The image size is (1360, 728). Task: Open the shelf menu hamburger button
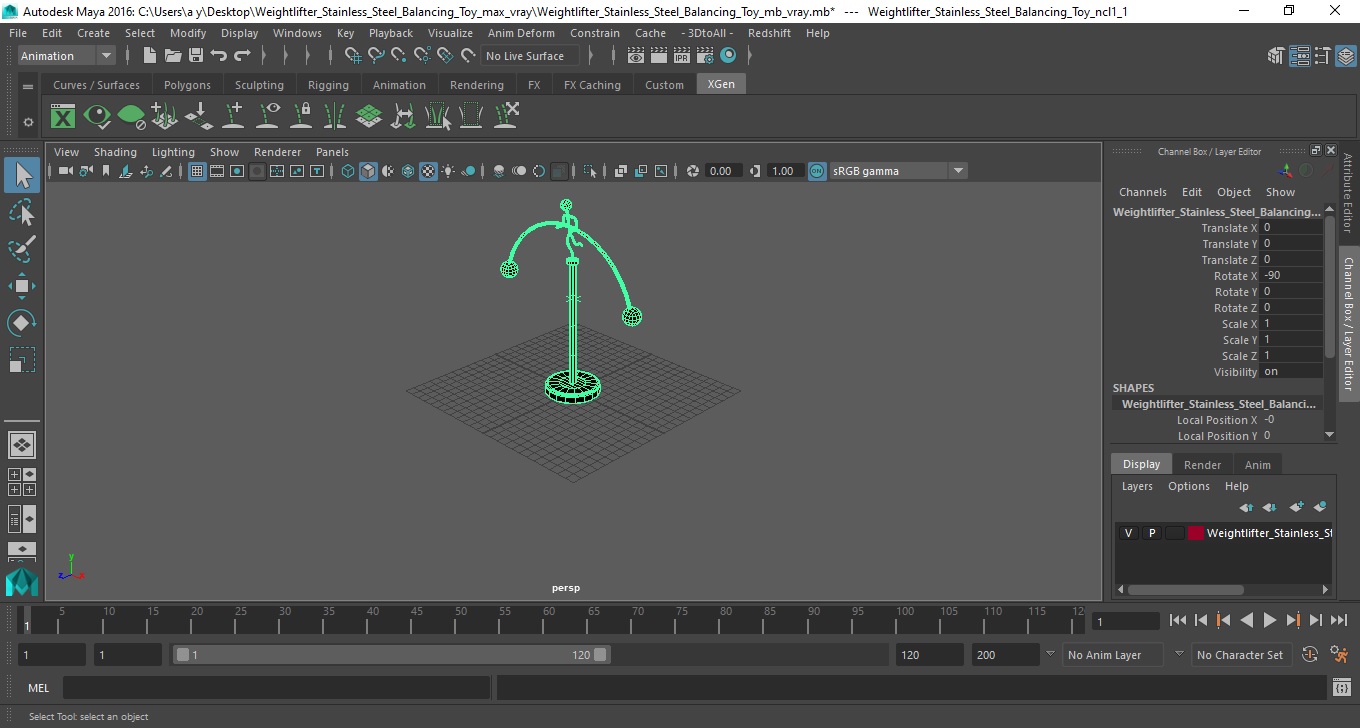pyautogui.click(x=28, y=86)
